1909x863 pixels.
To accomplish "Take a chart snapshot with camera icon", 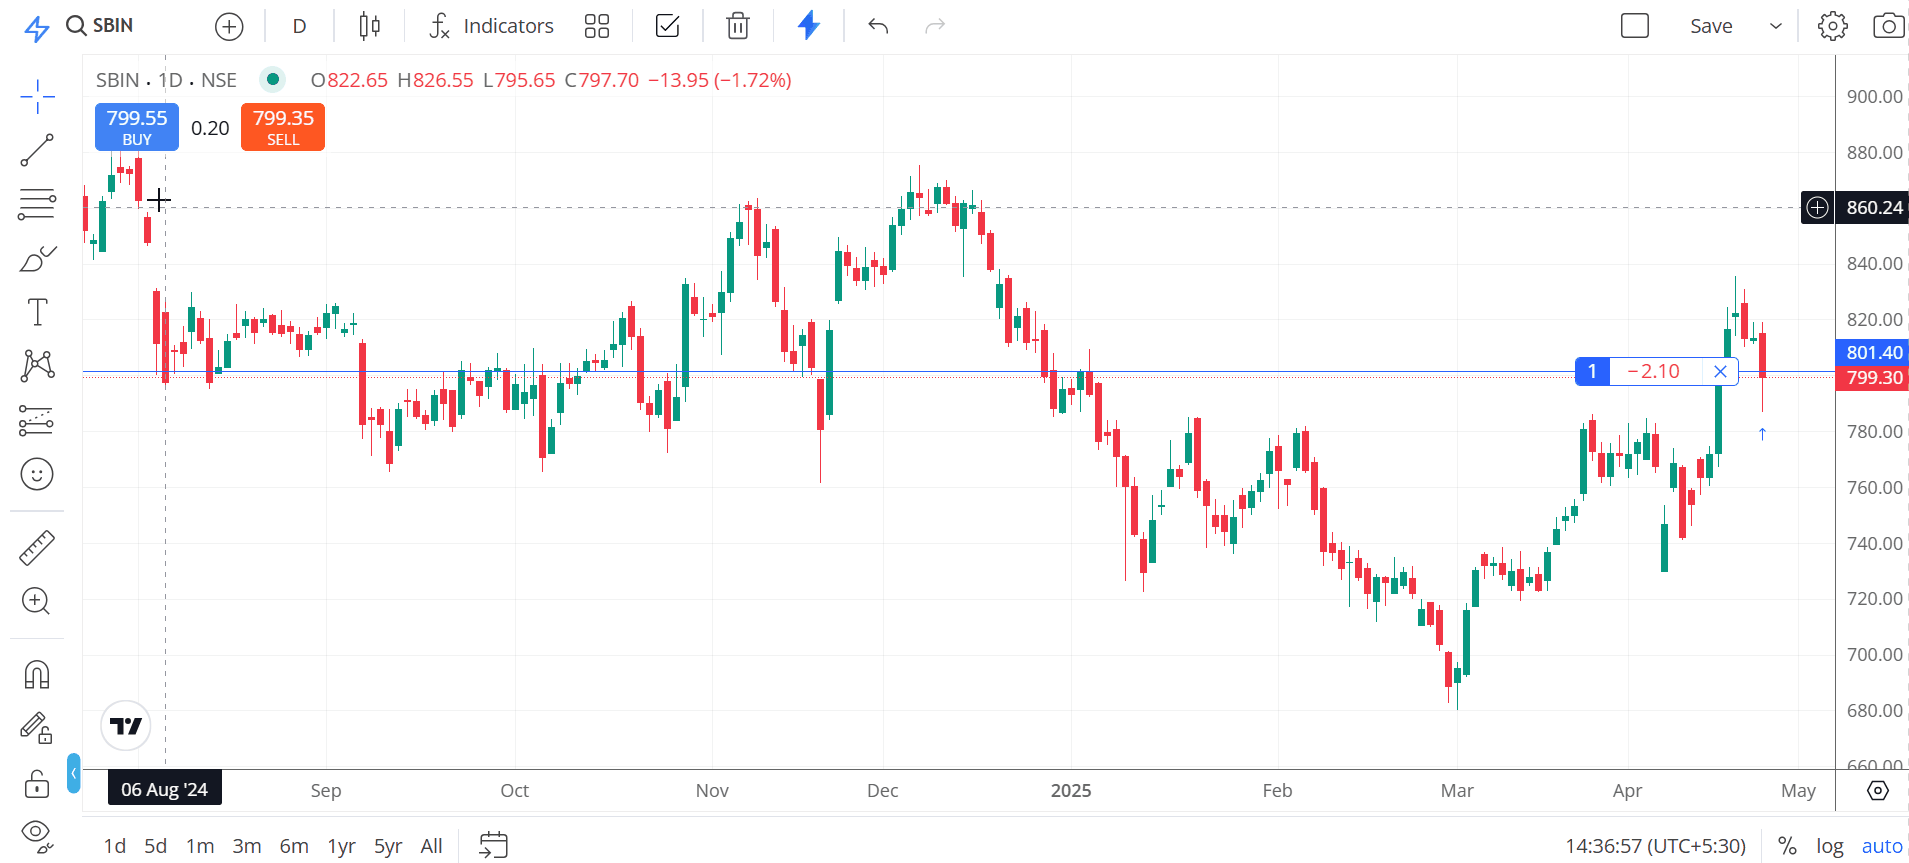I will tap(1889, 26).
